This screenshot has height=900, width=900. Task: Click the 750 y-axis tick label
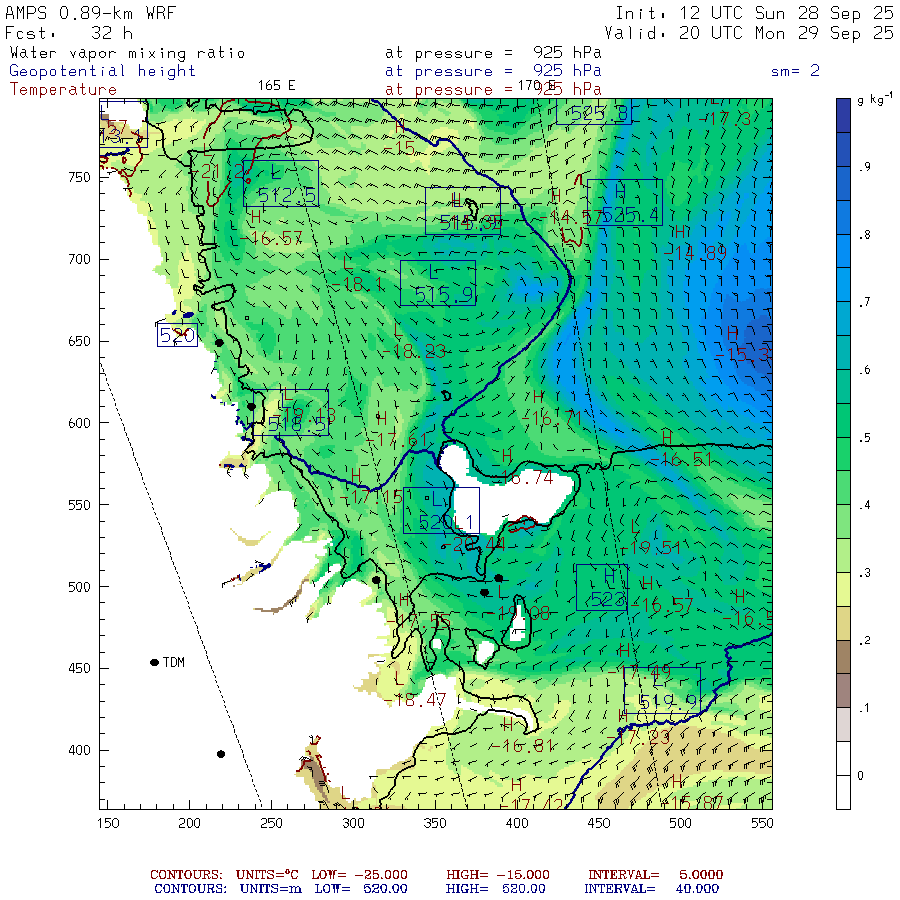click(79, 177)
